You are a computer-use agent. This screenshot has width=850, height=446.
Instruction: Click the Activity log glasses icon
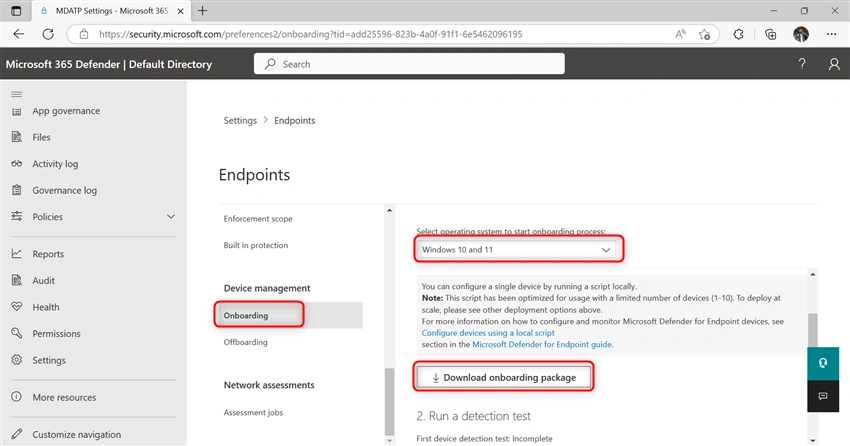pos(17,164)
